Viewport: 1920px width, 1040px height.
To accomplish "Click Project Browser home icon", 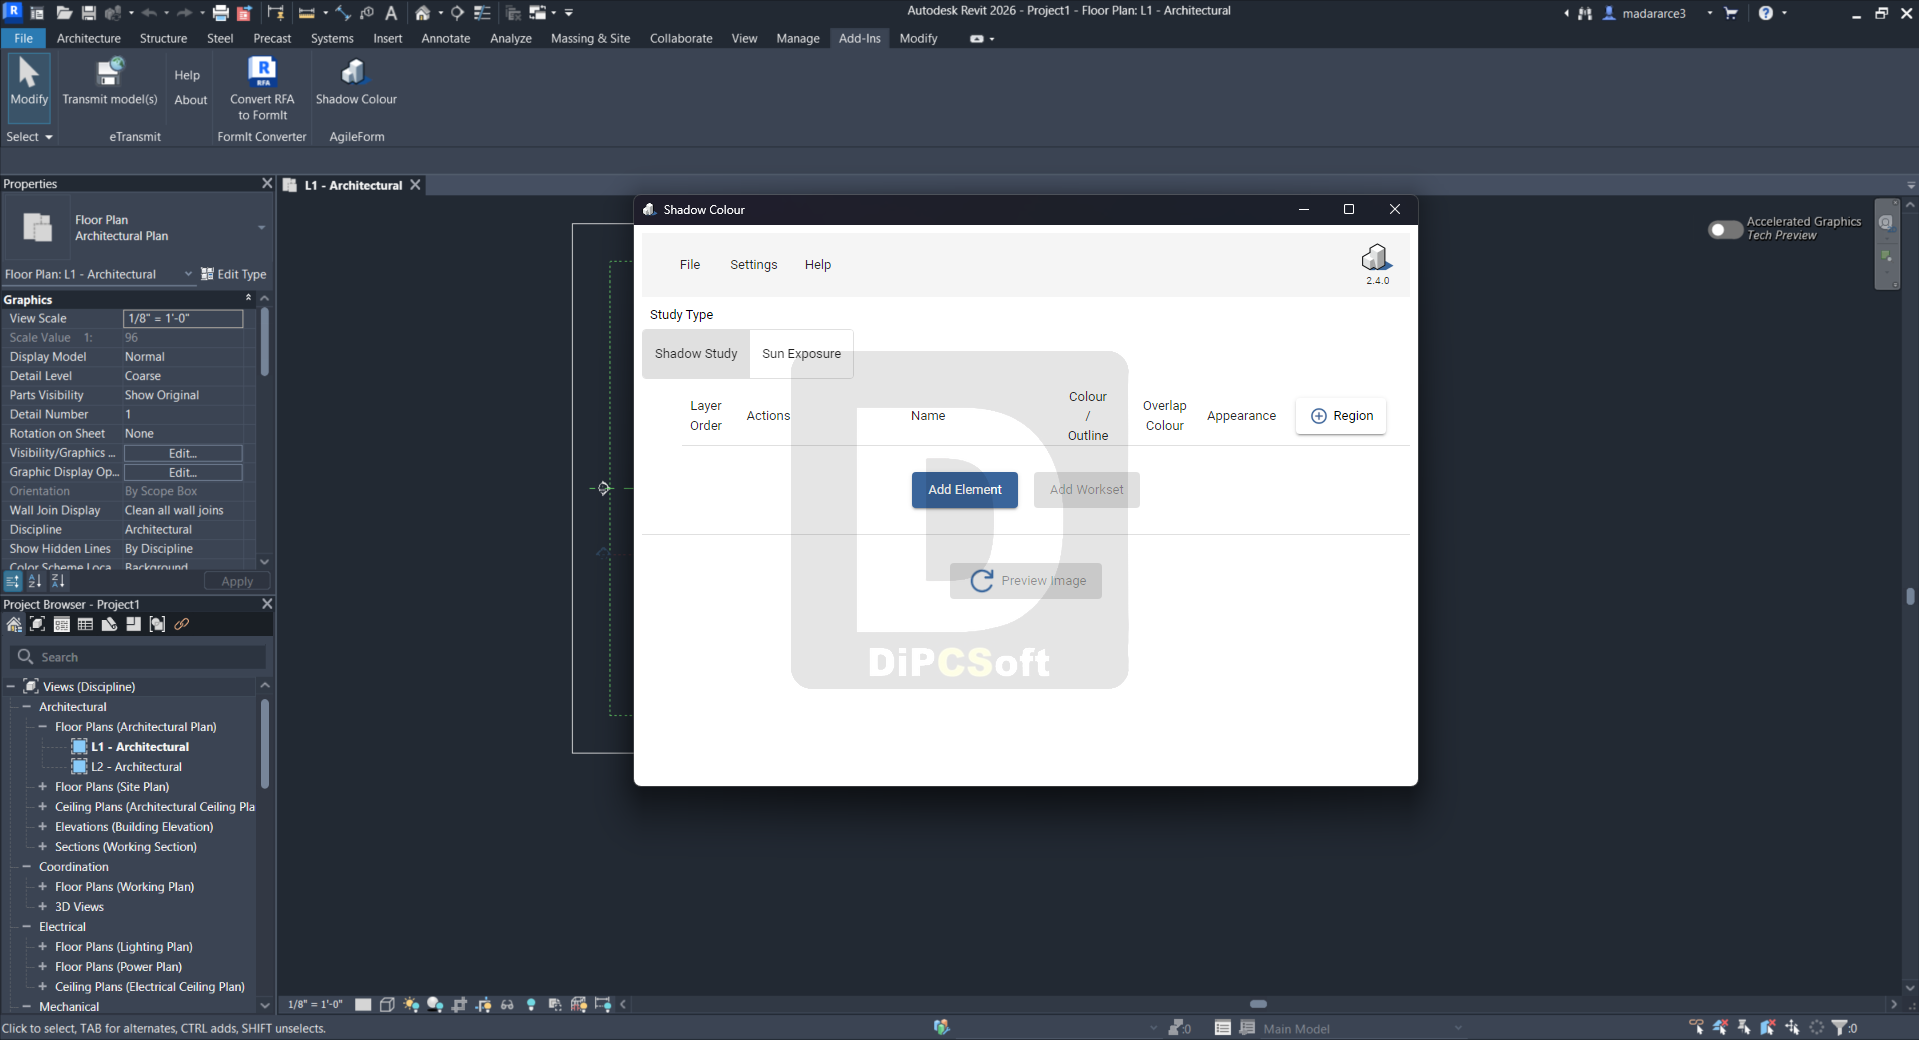I will pyautogui.click(x=14, y=624).
